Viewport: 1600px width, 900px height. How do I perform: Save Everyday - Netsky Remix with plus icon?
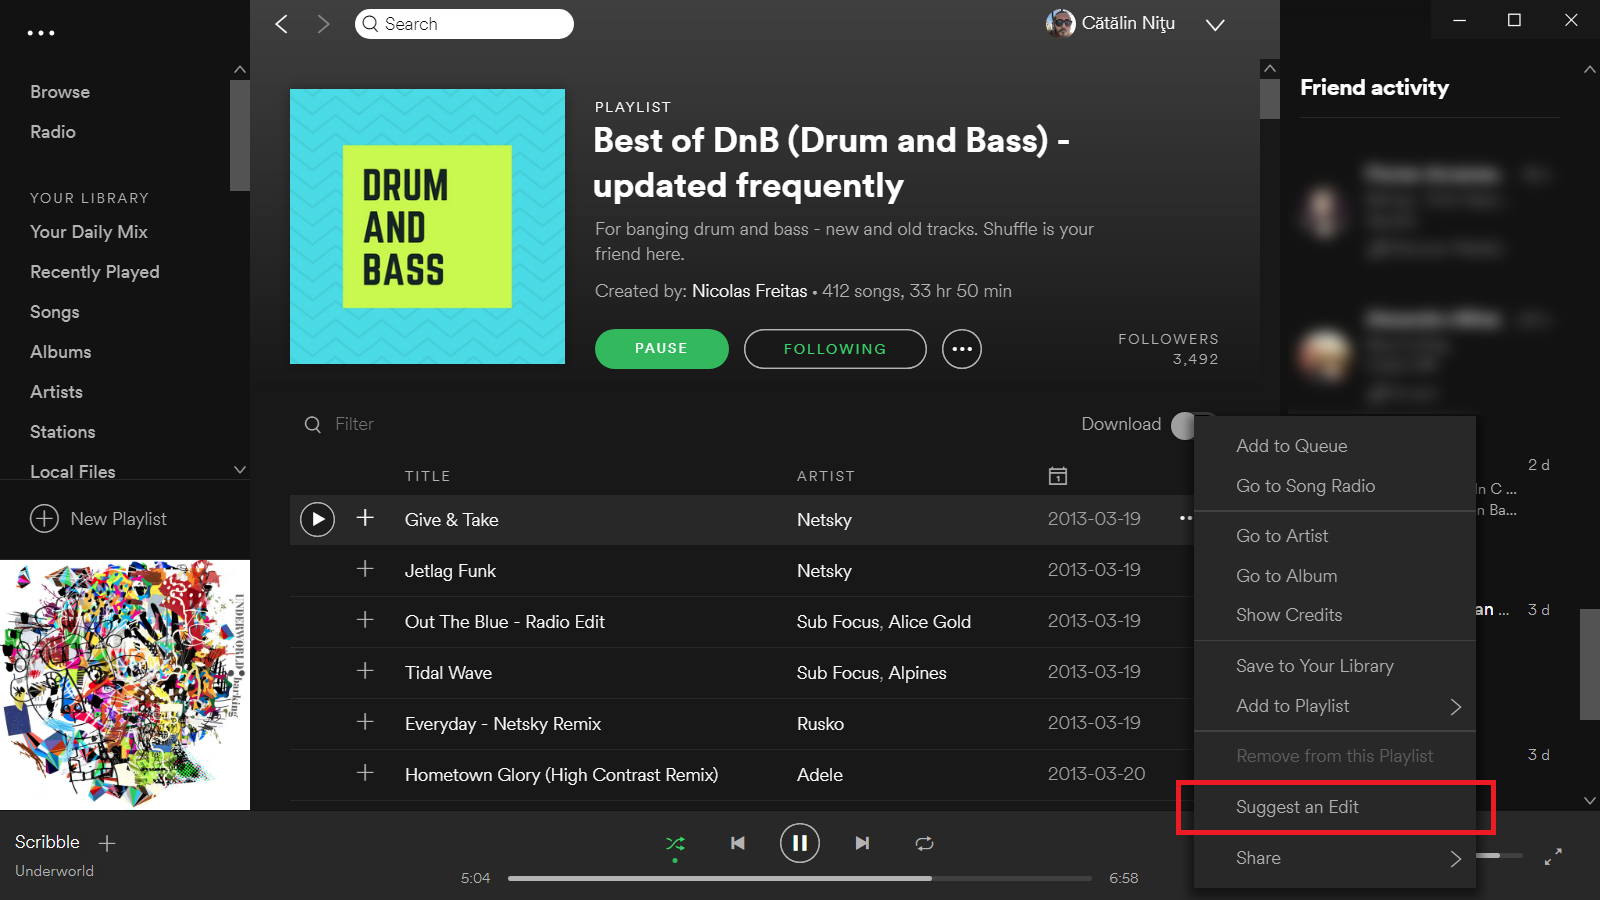click(x=365, y=721)
